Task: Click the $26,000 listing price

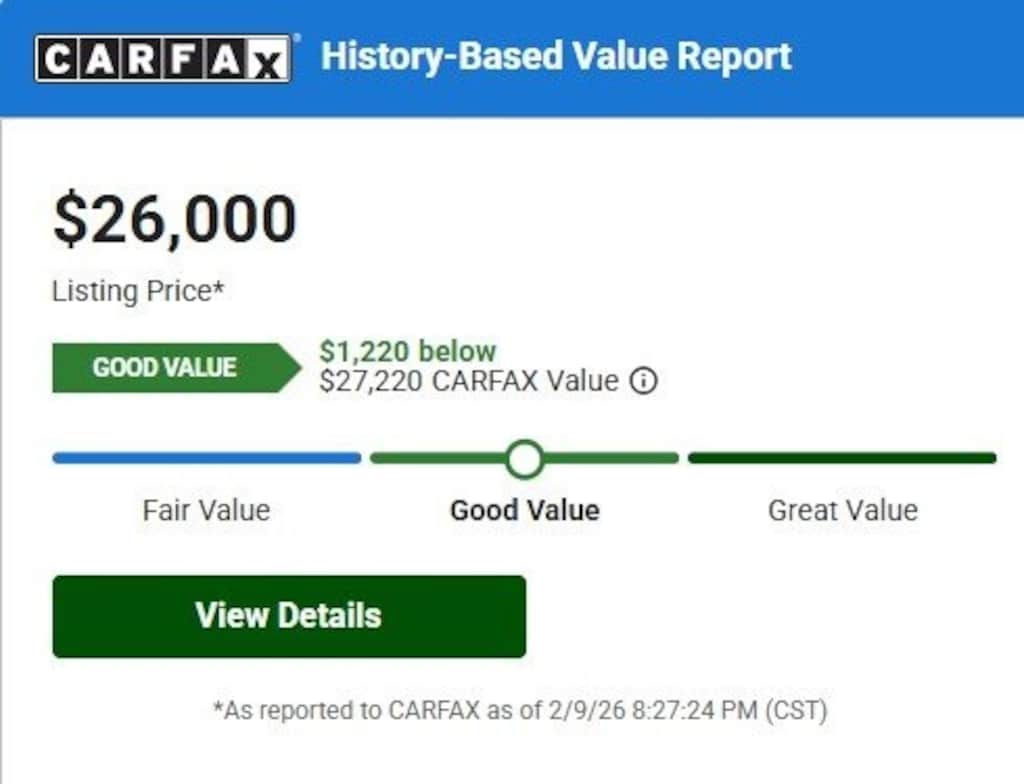Action: click(175, 219)
